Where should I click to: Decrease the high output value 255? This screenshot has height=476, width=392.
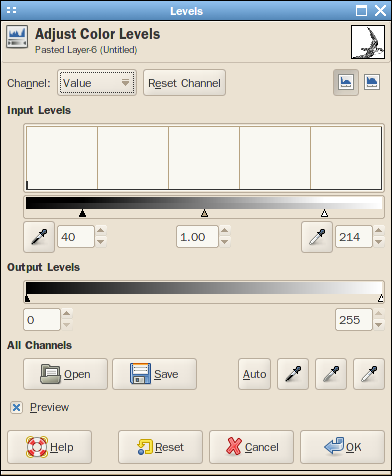point(379,325)
